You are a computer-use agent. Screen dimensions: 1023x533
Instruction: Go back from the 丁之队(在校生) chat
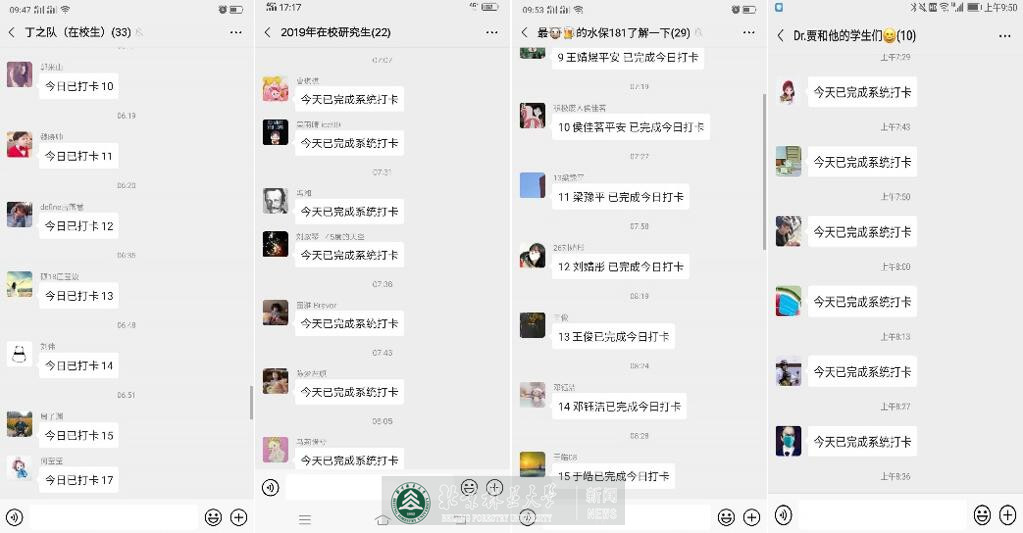click(x=11, y=32)
